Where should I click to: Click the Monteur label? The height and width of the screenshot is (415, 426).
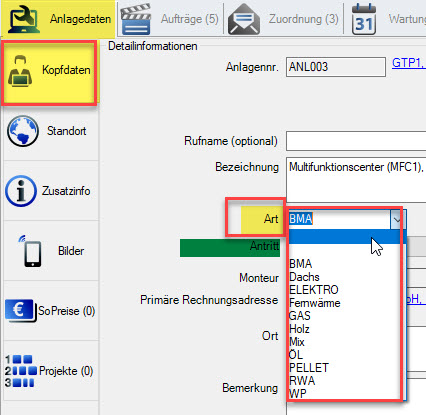coord(259,278)
